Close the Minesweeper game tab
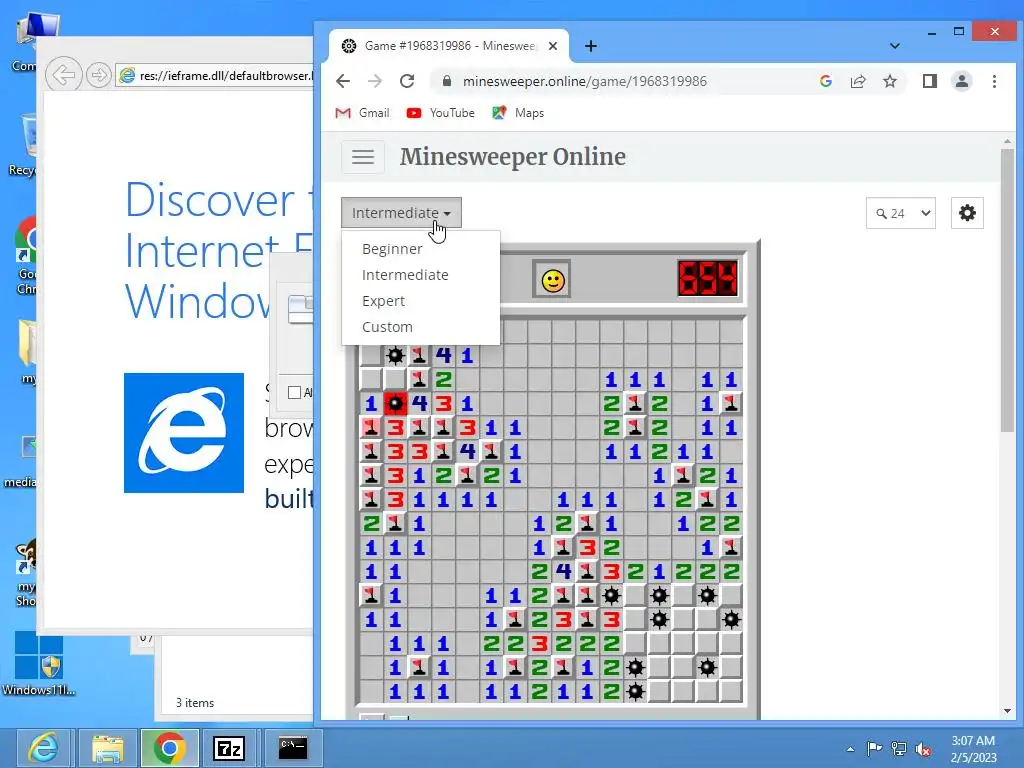This screenshot has height=768, width=1024. pos(552,46)
